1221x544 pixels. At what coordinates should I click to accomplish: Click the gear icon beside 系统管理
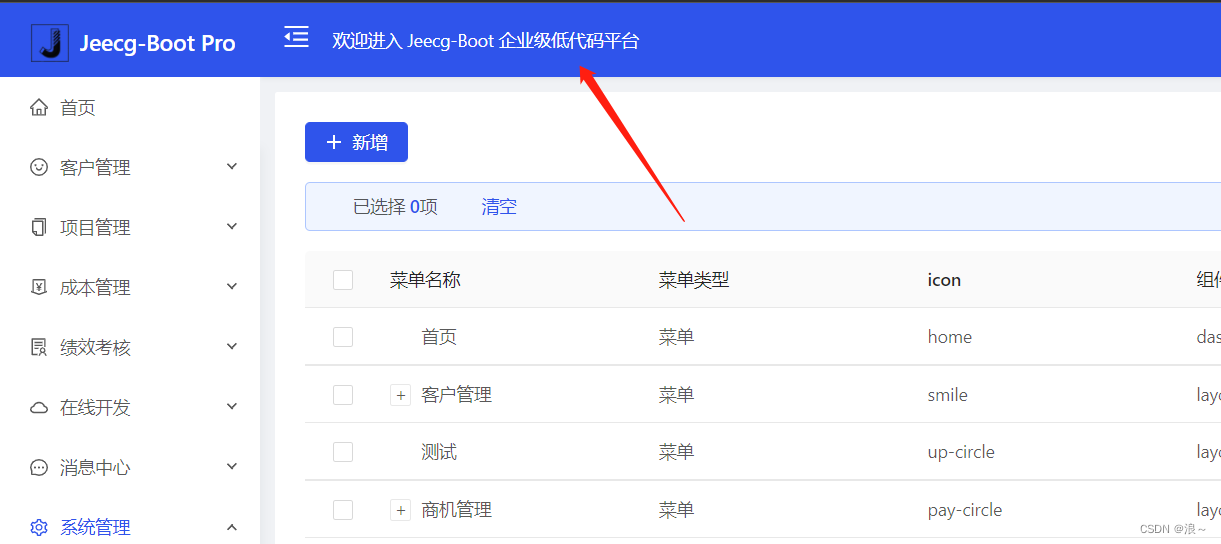tap(39, 527)
